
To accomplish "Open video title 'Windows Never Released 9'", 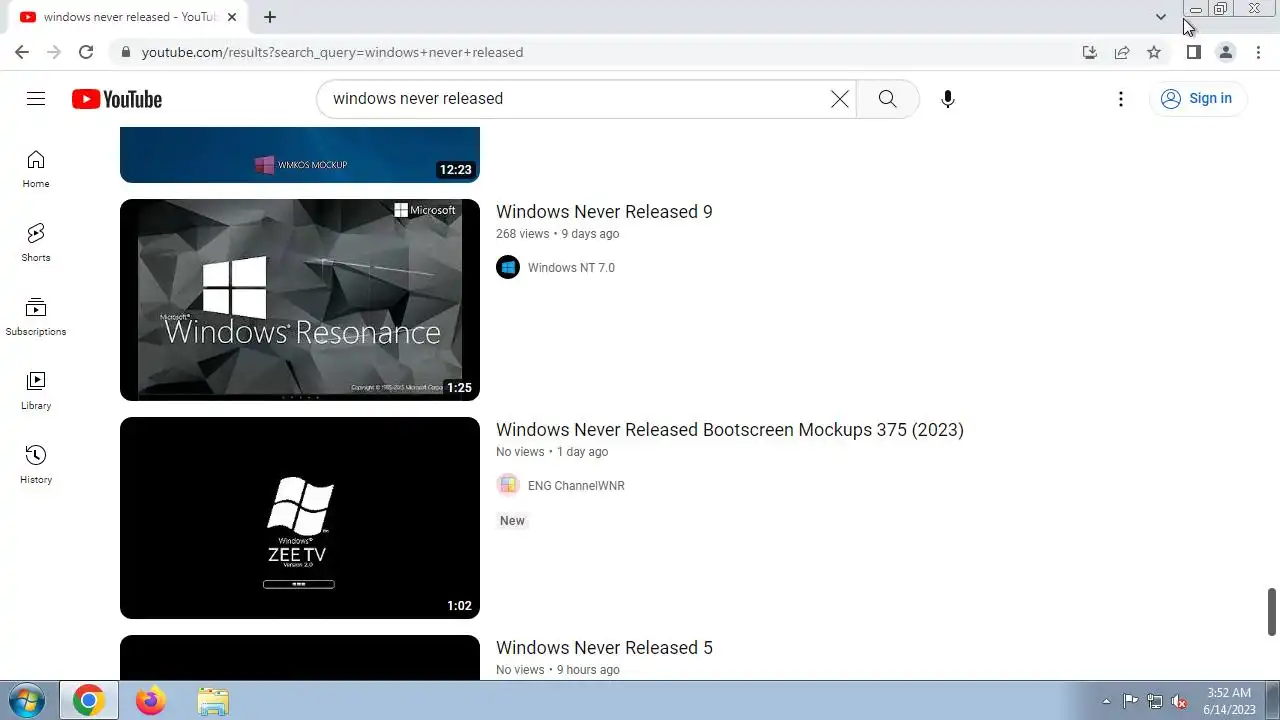I will click(x=604, y=212).
